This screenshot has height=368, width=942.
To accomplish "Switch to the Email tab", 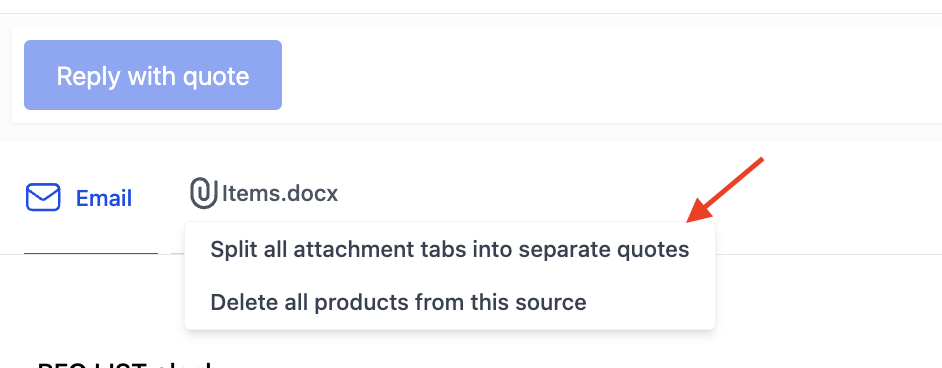I will [x=79, y=198].
